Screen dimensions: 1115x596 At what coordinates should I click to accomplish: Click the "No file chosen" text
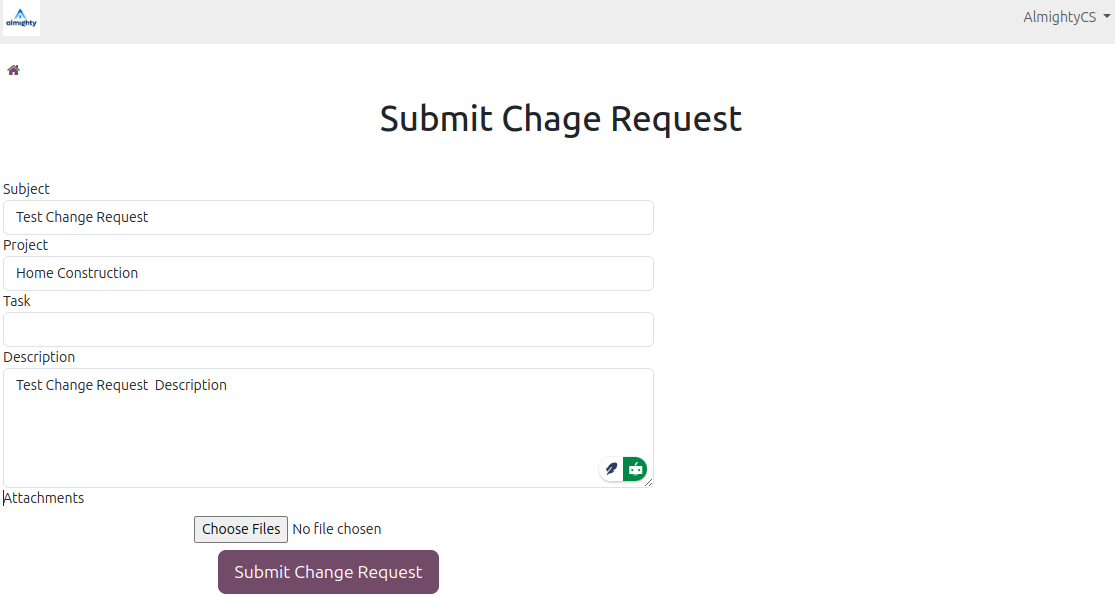coord(337,529)
